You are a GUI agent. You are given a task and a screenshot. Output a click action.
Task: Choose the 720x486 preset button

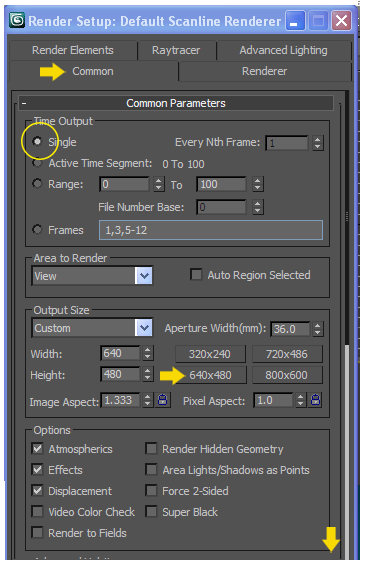287,354
